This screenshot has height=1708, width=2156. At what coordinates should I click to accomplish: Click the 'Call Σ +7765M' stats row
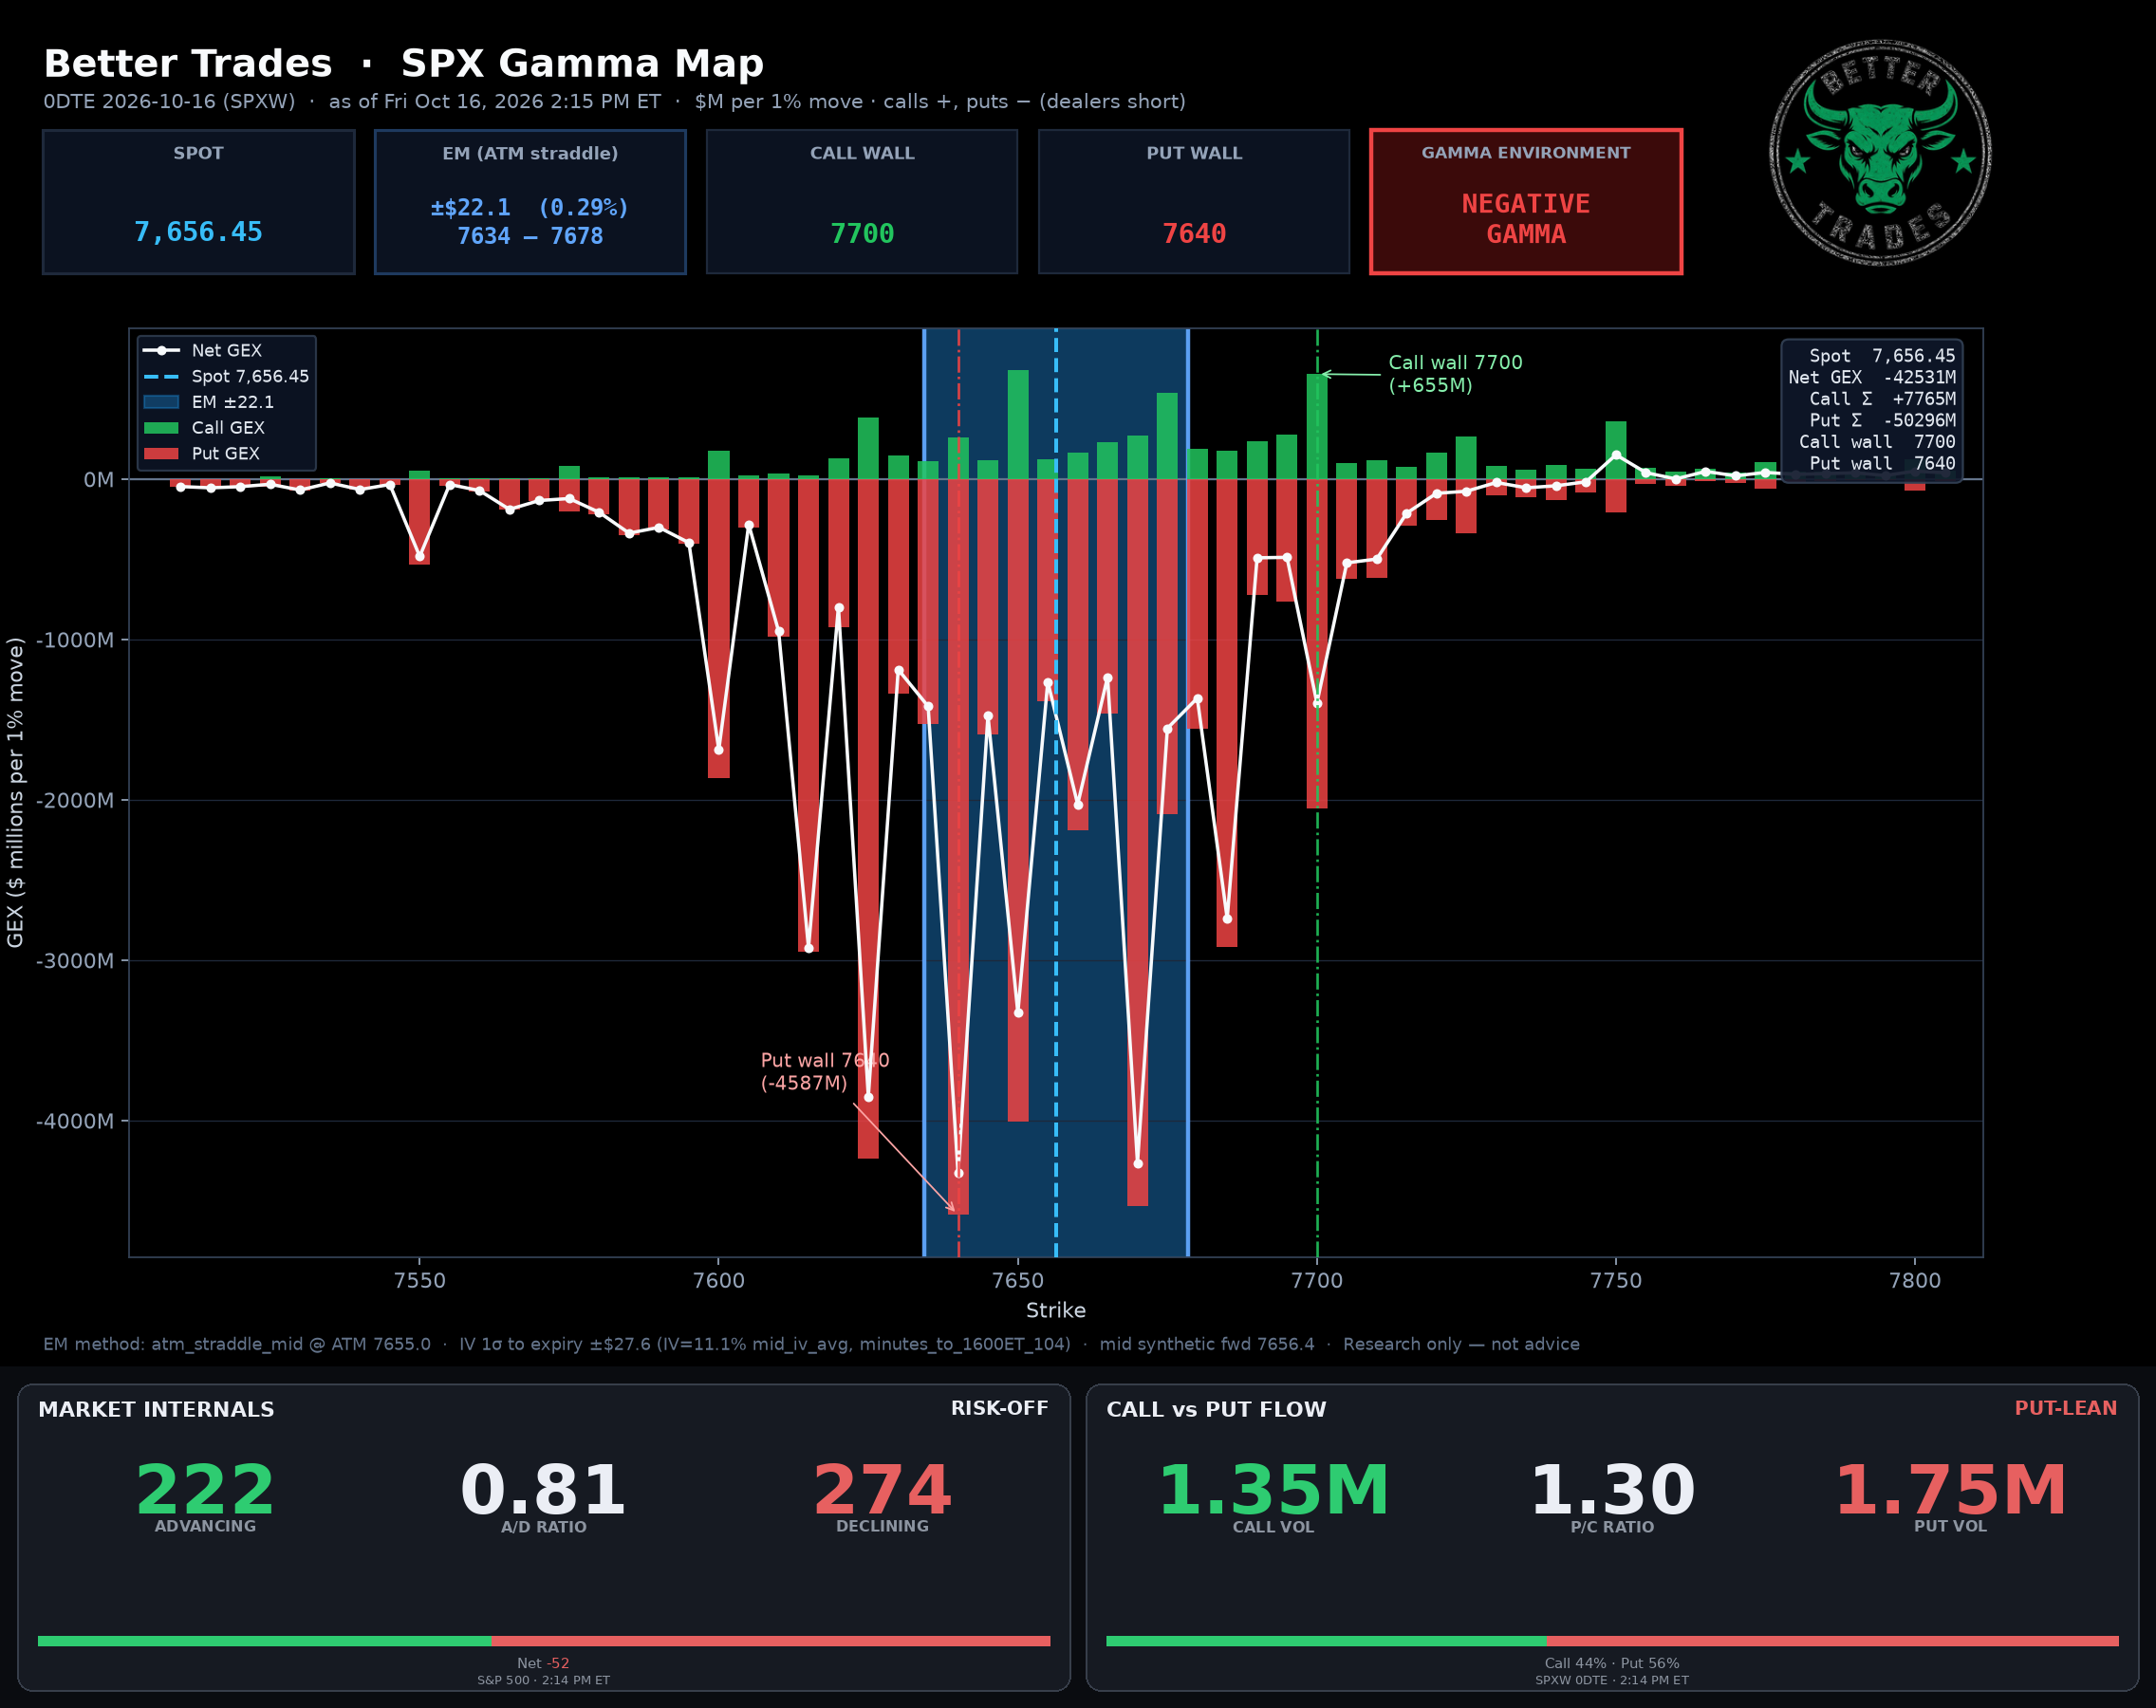pos(1881,399)
